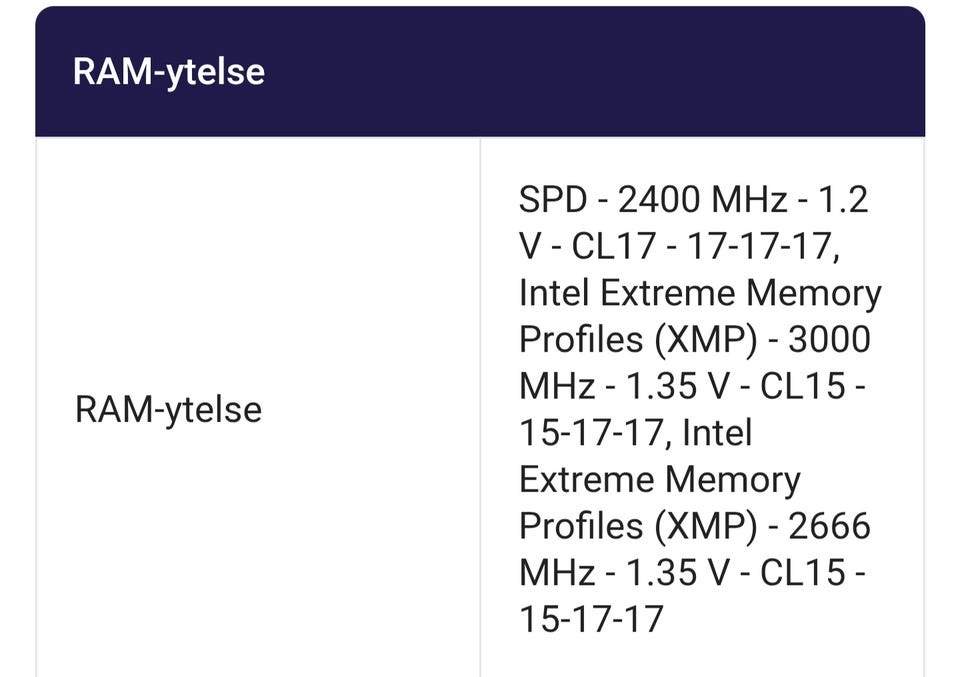Click the final 15-17-17 timings line

pyautogui.click(x=591, y=619)
